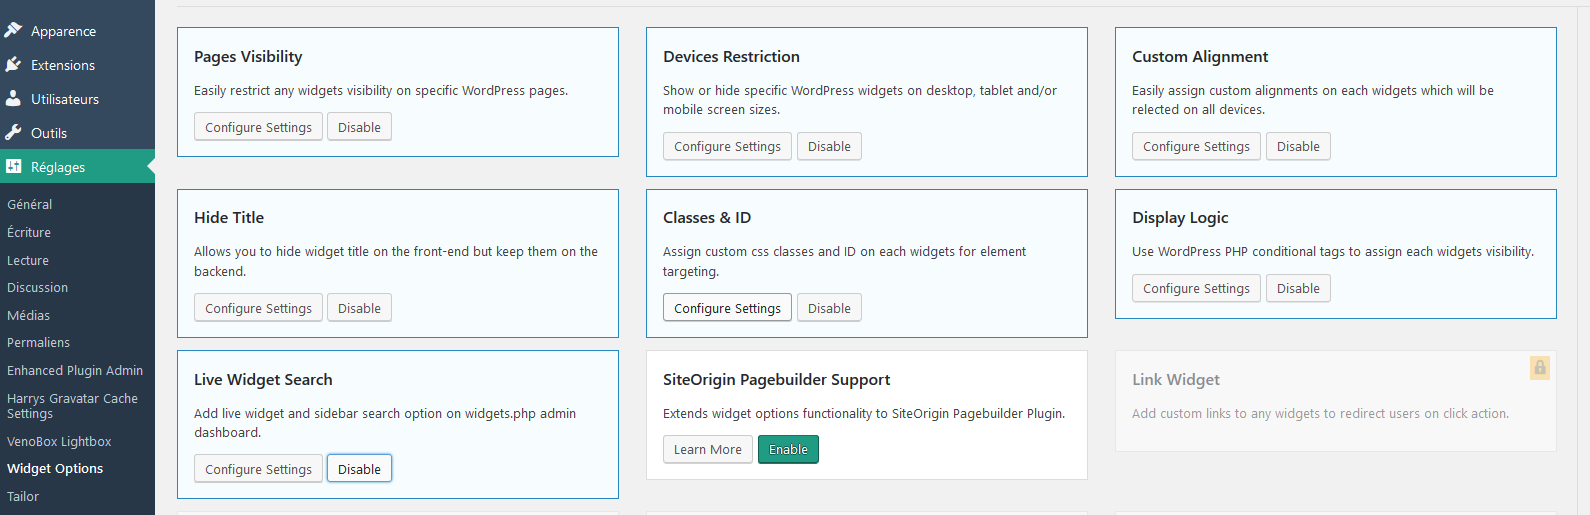The height and width of the screenshot is (515, 1590).
Task: Configure Settings for Pages Visibility
Action: tap(258, 127)
